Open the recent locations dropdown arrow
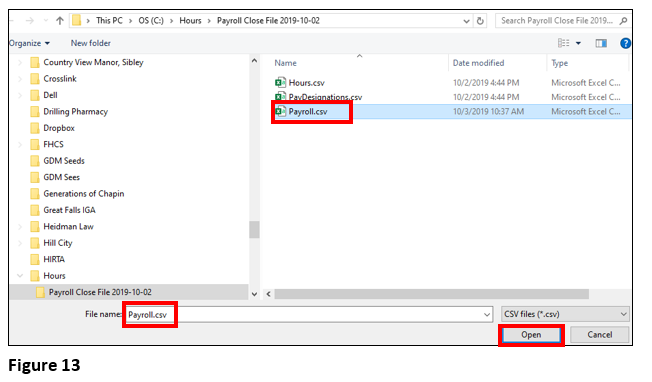Image resolution: width=652 pixels, height=382 pixels. [46, 21]
